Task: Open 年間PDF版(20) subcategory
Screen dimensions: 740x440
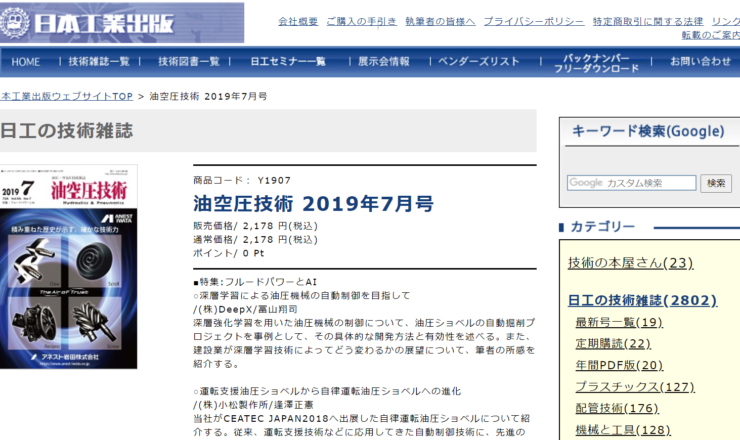Action: click(619, 365)
